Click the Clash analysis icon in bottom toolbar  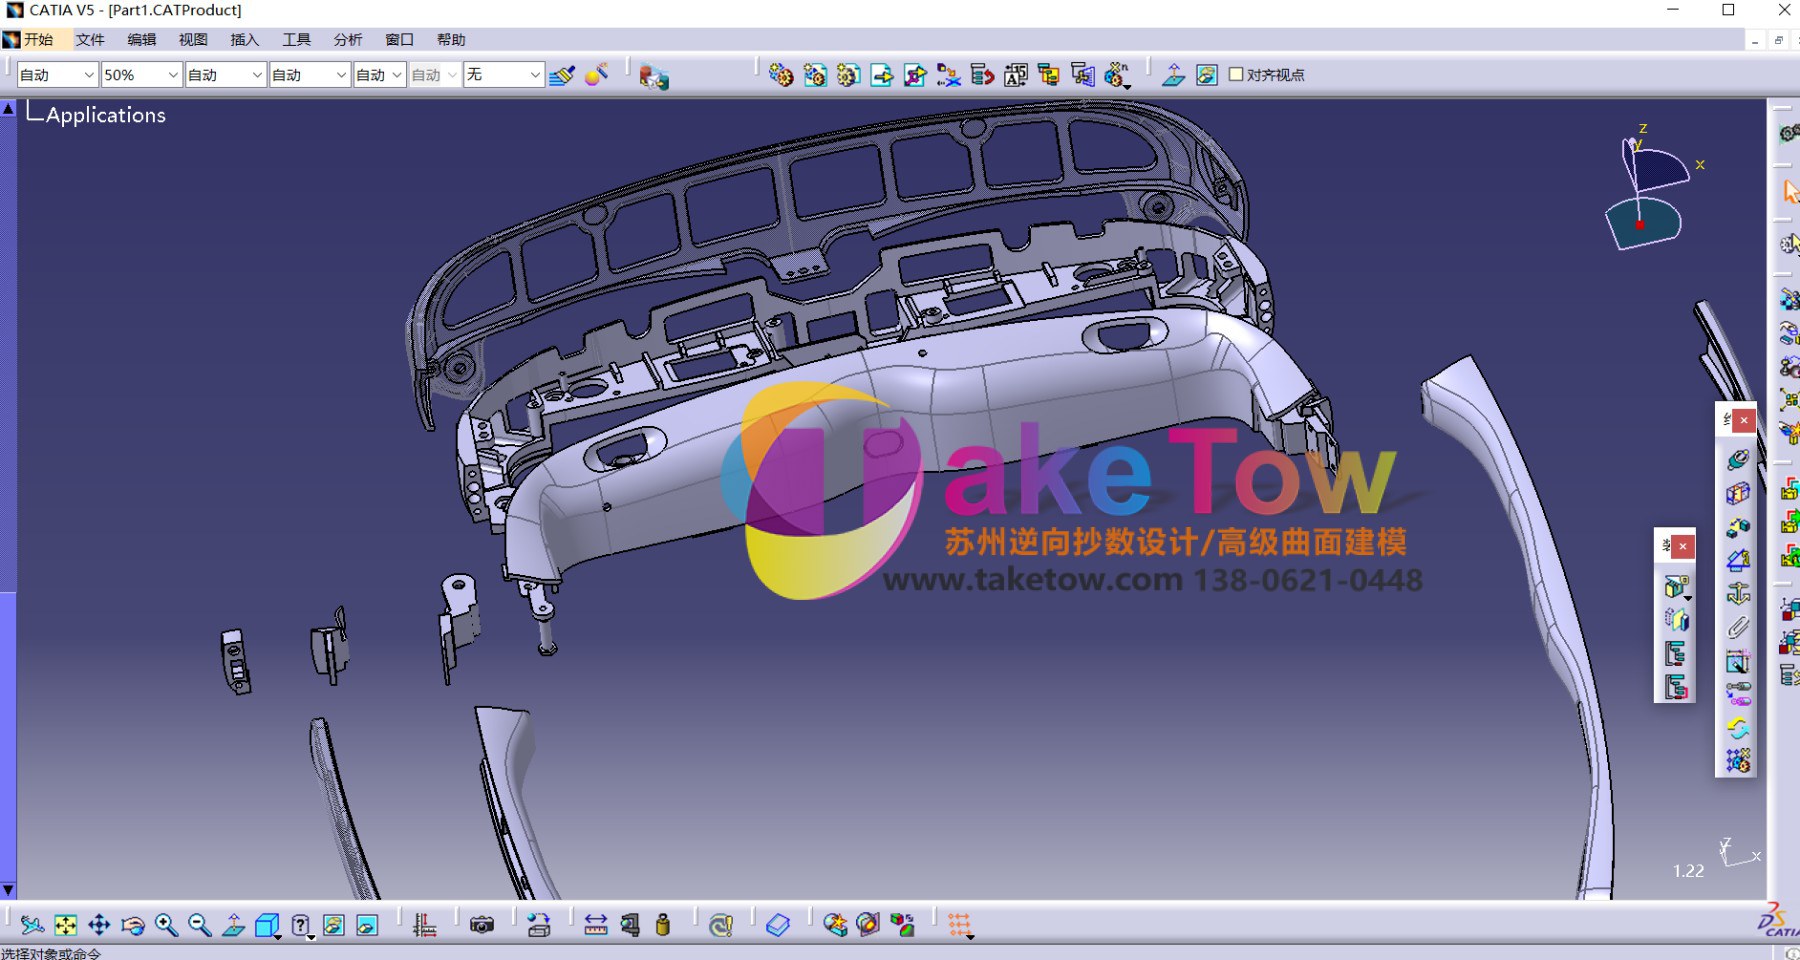pos(834,925)
